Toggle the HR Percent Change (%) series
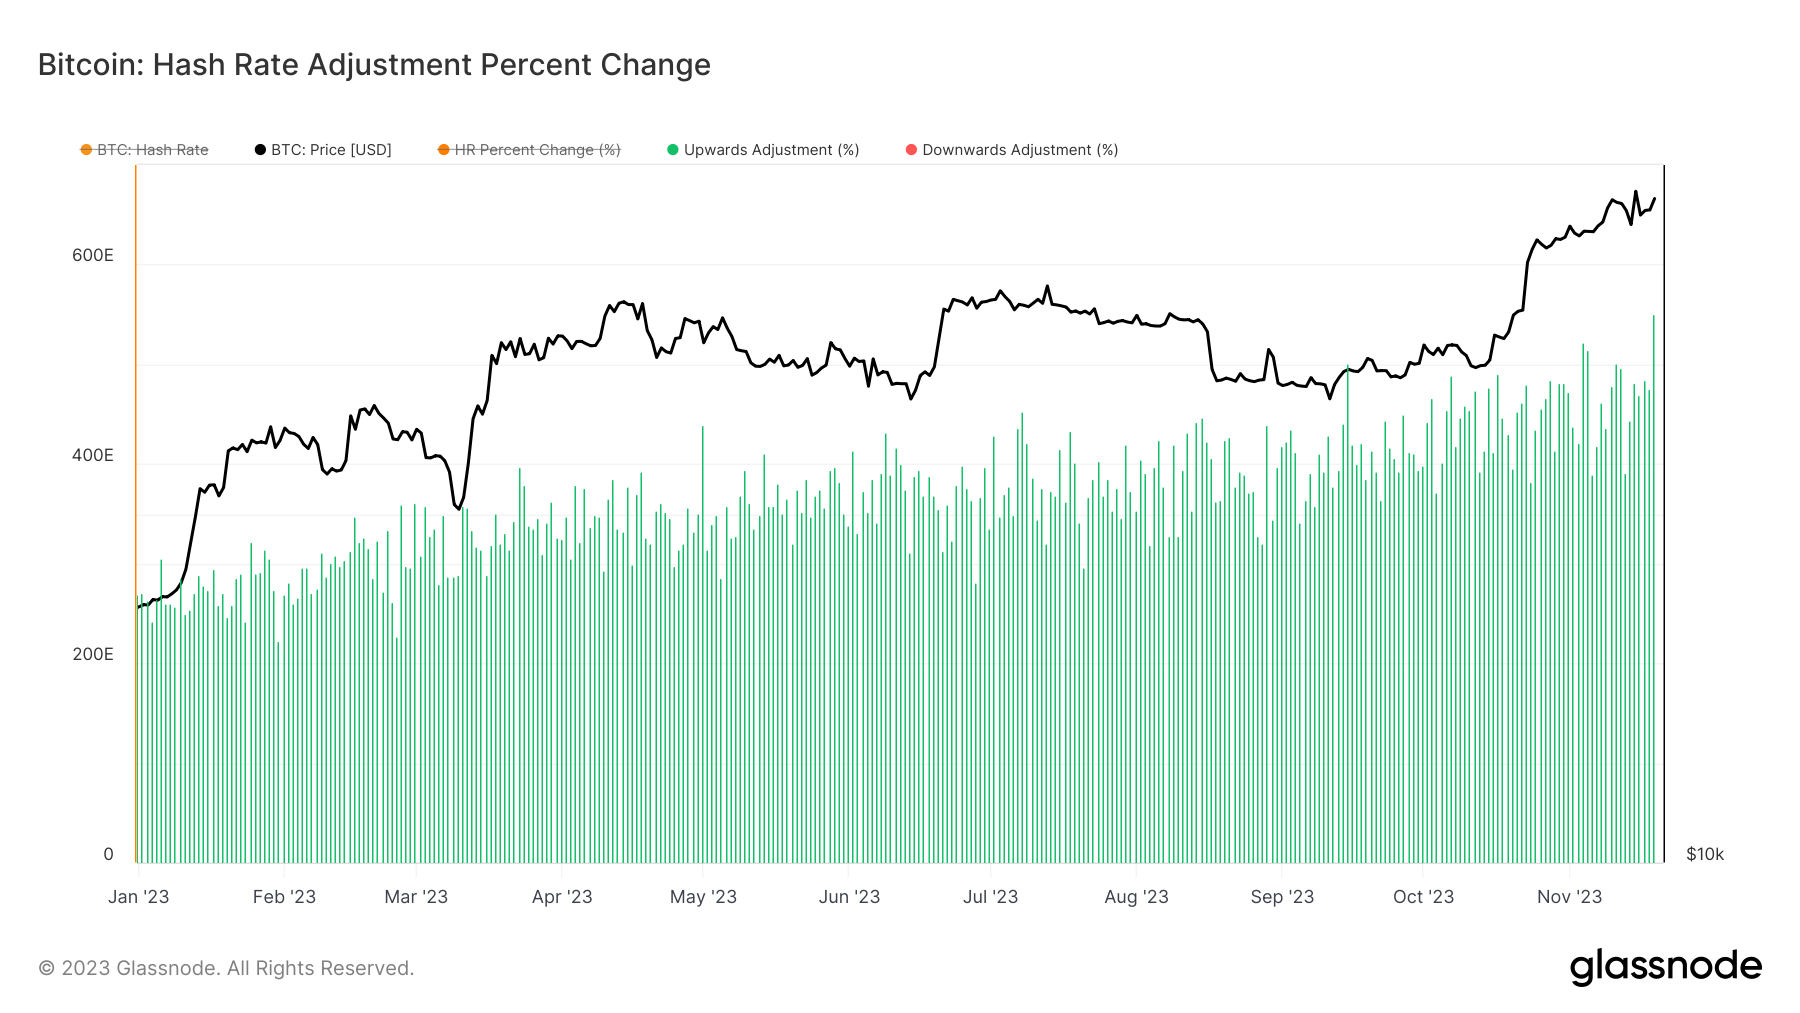Viewport: 1800px width, 1013px height. [537, 150]
